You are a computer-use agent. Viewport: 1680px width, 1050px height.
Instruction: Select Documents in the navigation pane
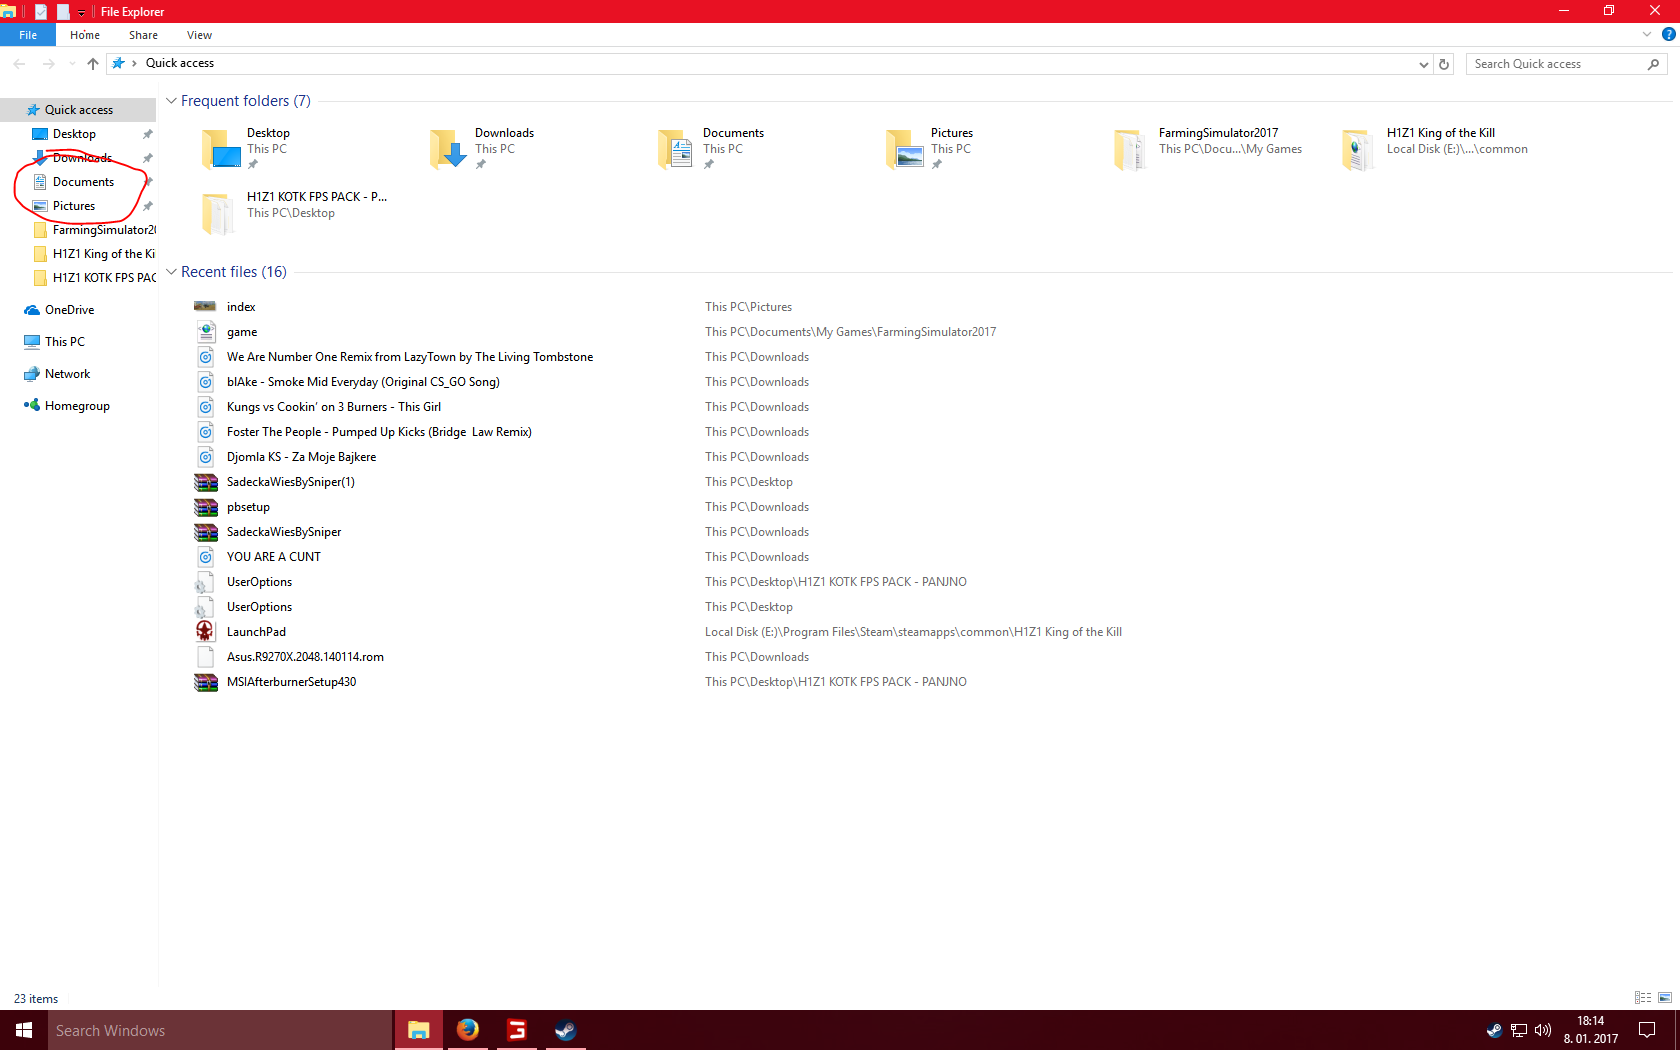(x=83, y=182)
